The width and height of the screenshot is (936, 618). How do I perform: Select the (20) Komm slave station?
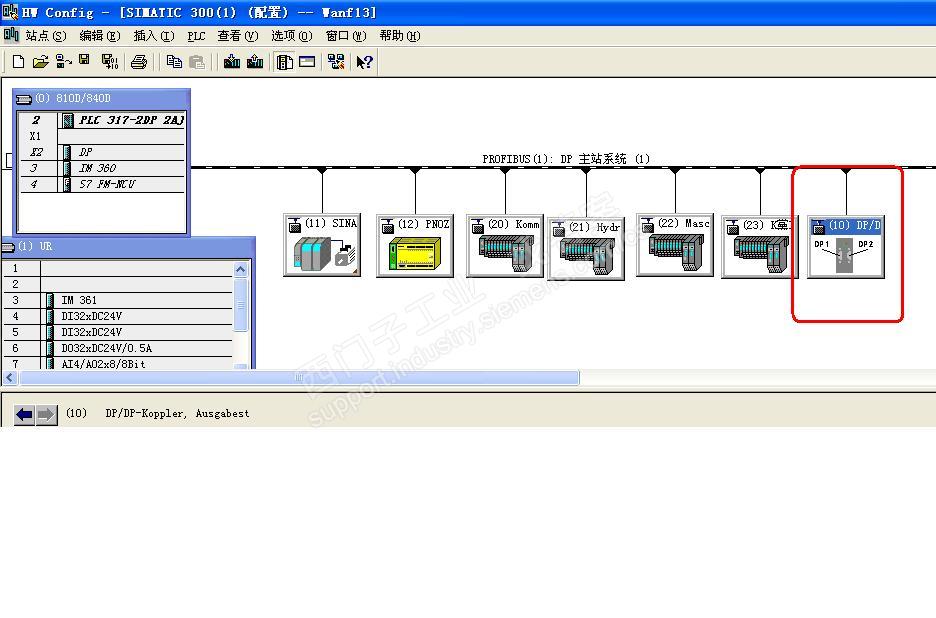(x=506, y=245)
